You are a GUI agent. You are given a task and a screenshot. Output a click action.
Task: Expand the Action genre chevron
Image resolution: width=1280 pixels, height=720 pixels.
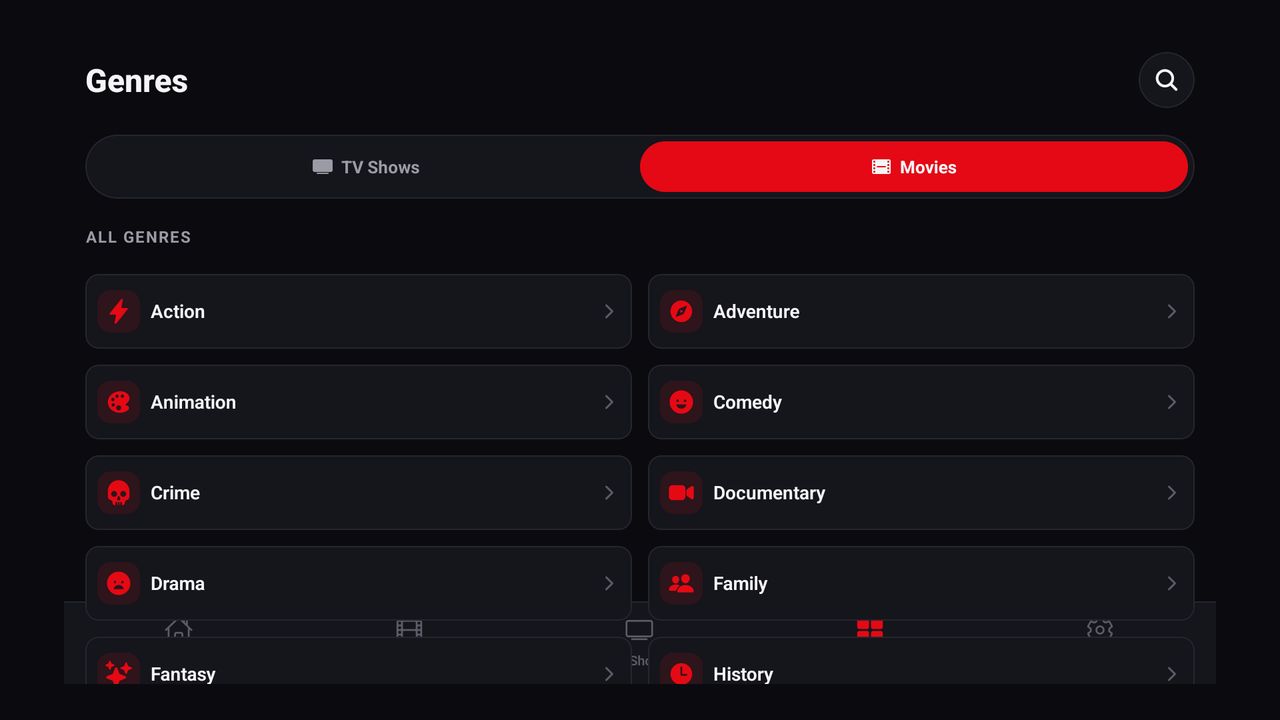pyautogui.click(x=609, y=311)
